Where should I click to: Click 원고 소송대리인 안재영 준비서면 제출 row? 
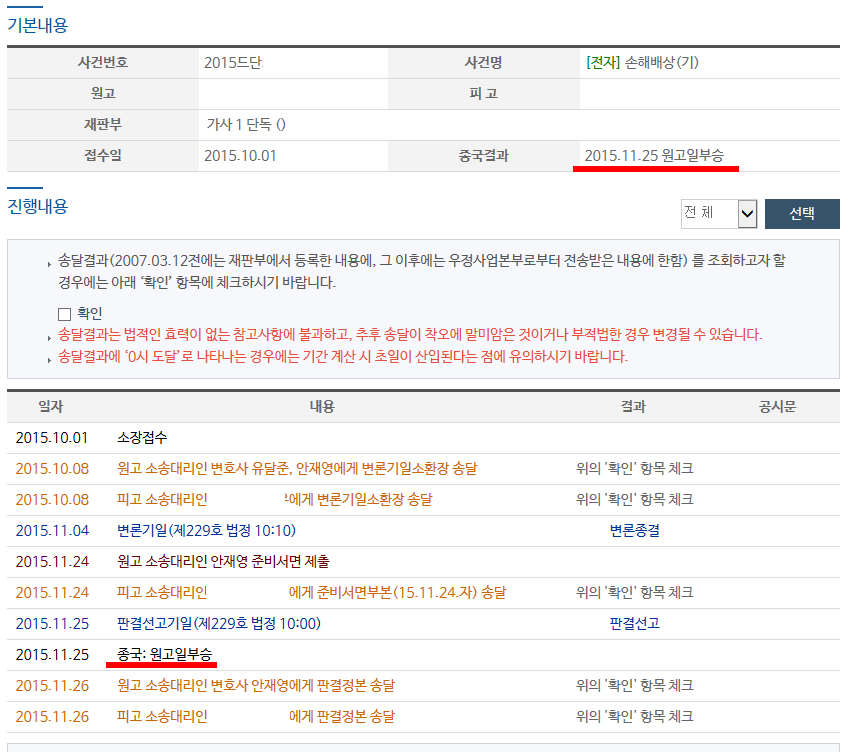click(x=223, y=562)
